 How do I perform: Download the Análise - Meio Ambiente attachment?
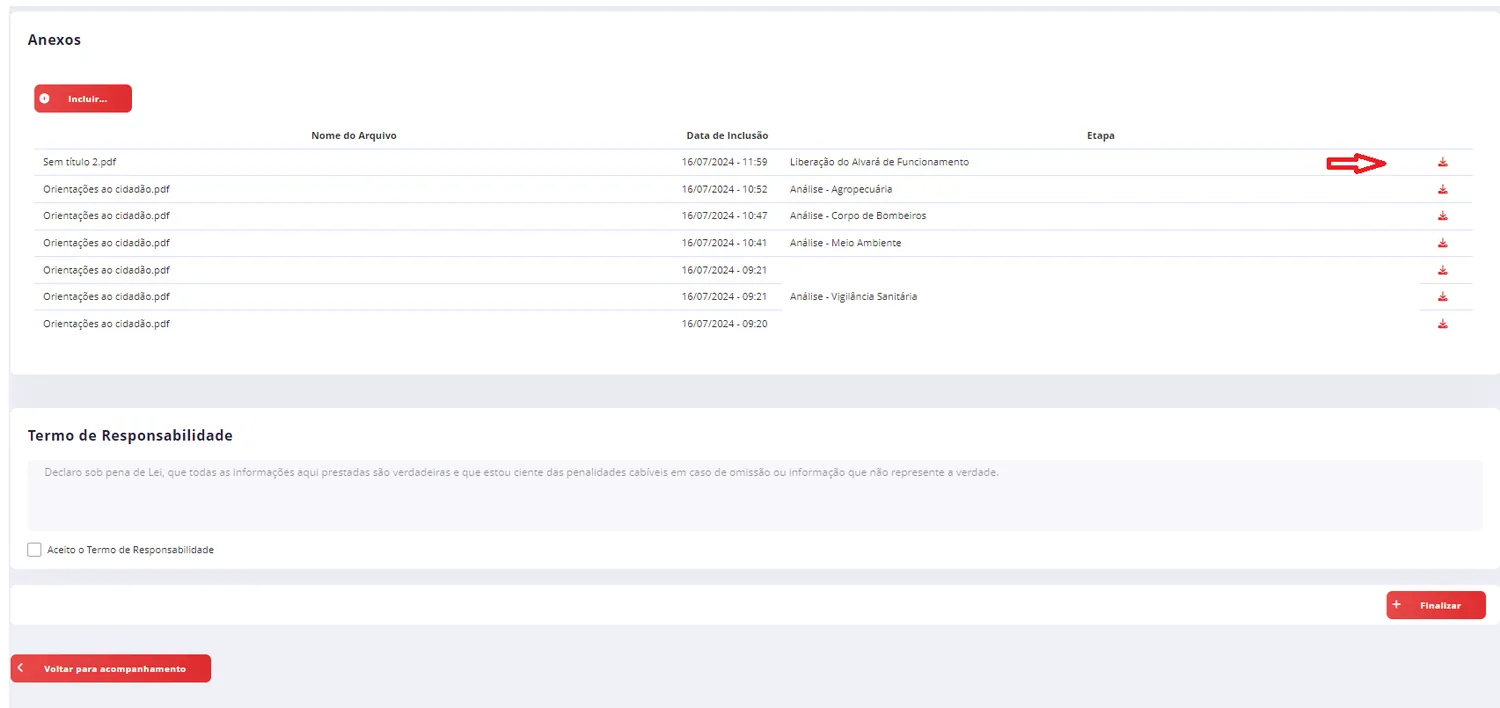pyautogui.click(x=1442, y=243)
